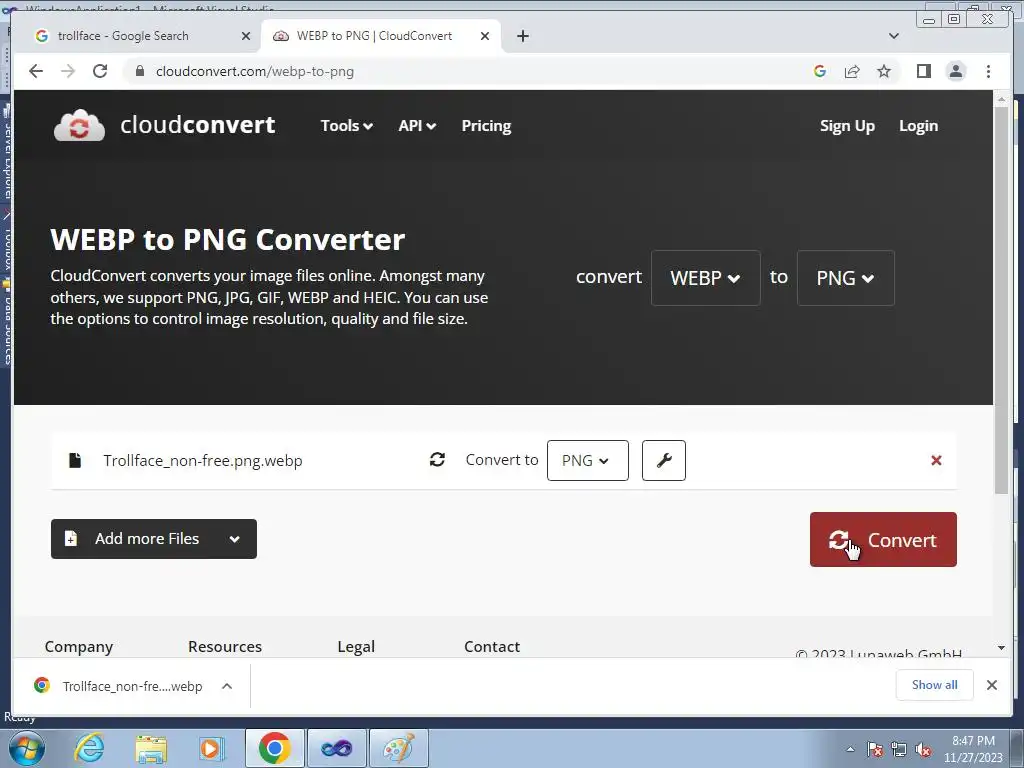
Task: Click the Legal footer heading
Action: point(356,647)
